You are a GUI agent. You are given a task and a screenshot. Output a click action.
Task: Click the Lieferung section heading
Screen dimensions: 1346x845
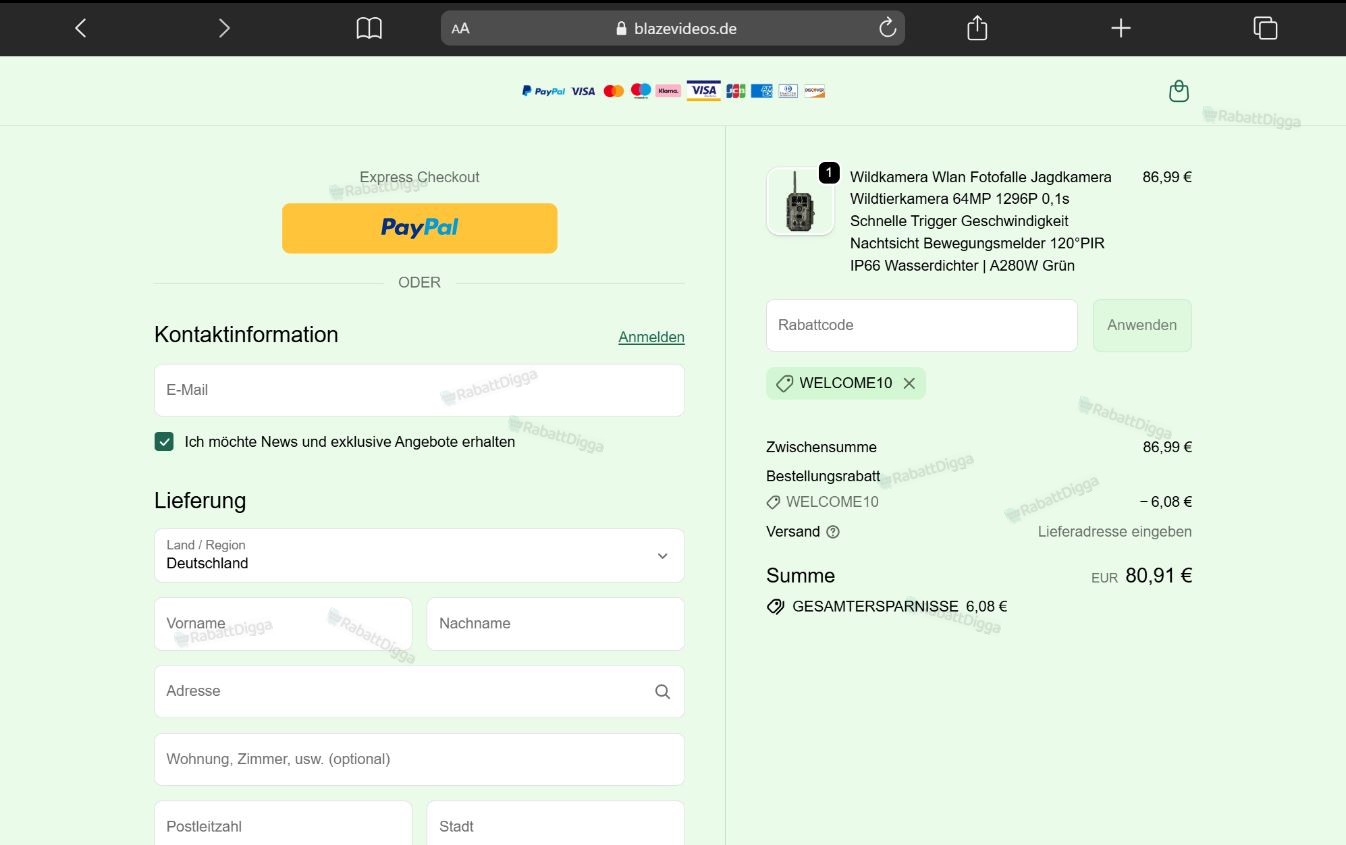(x=200, y=501)
